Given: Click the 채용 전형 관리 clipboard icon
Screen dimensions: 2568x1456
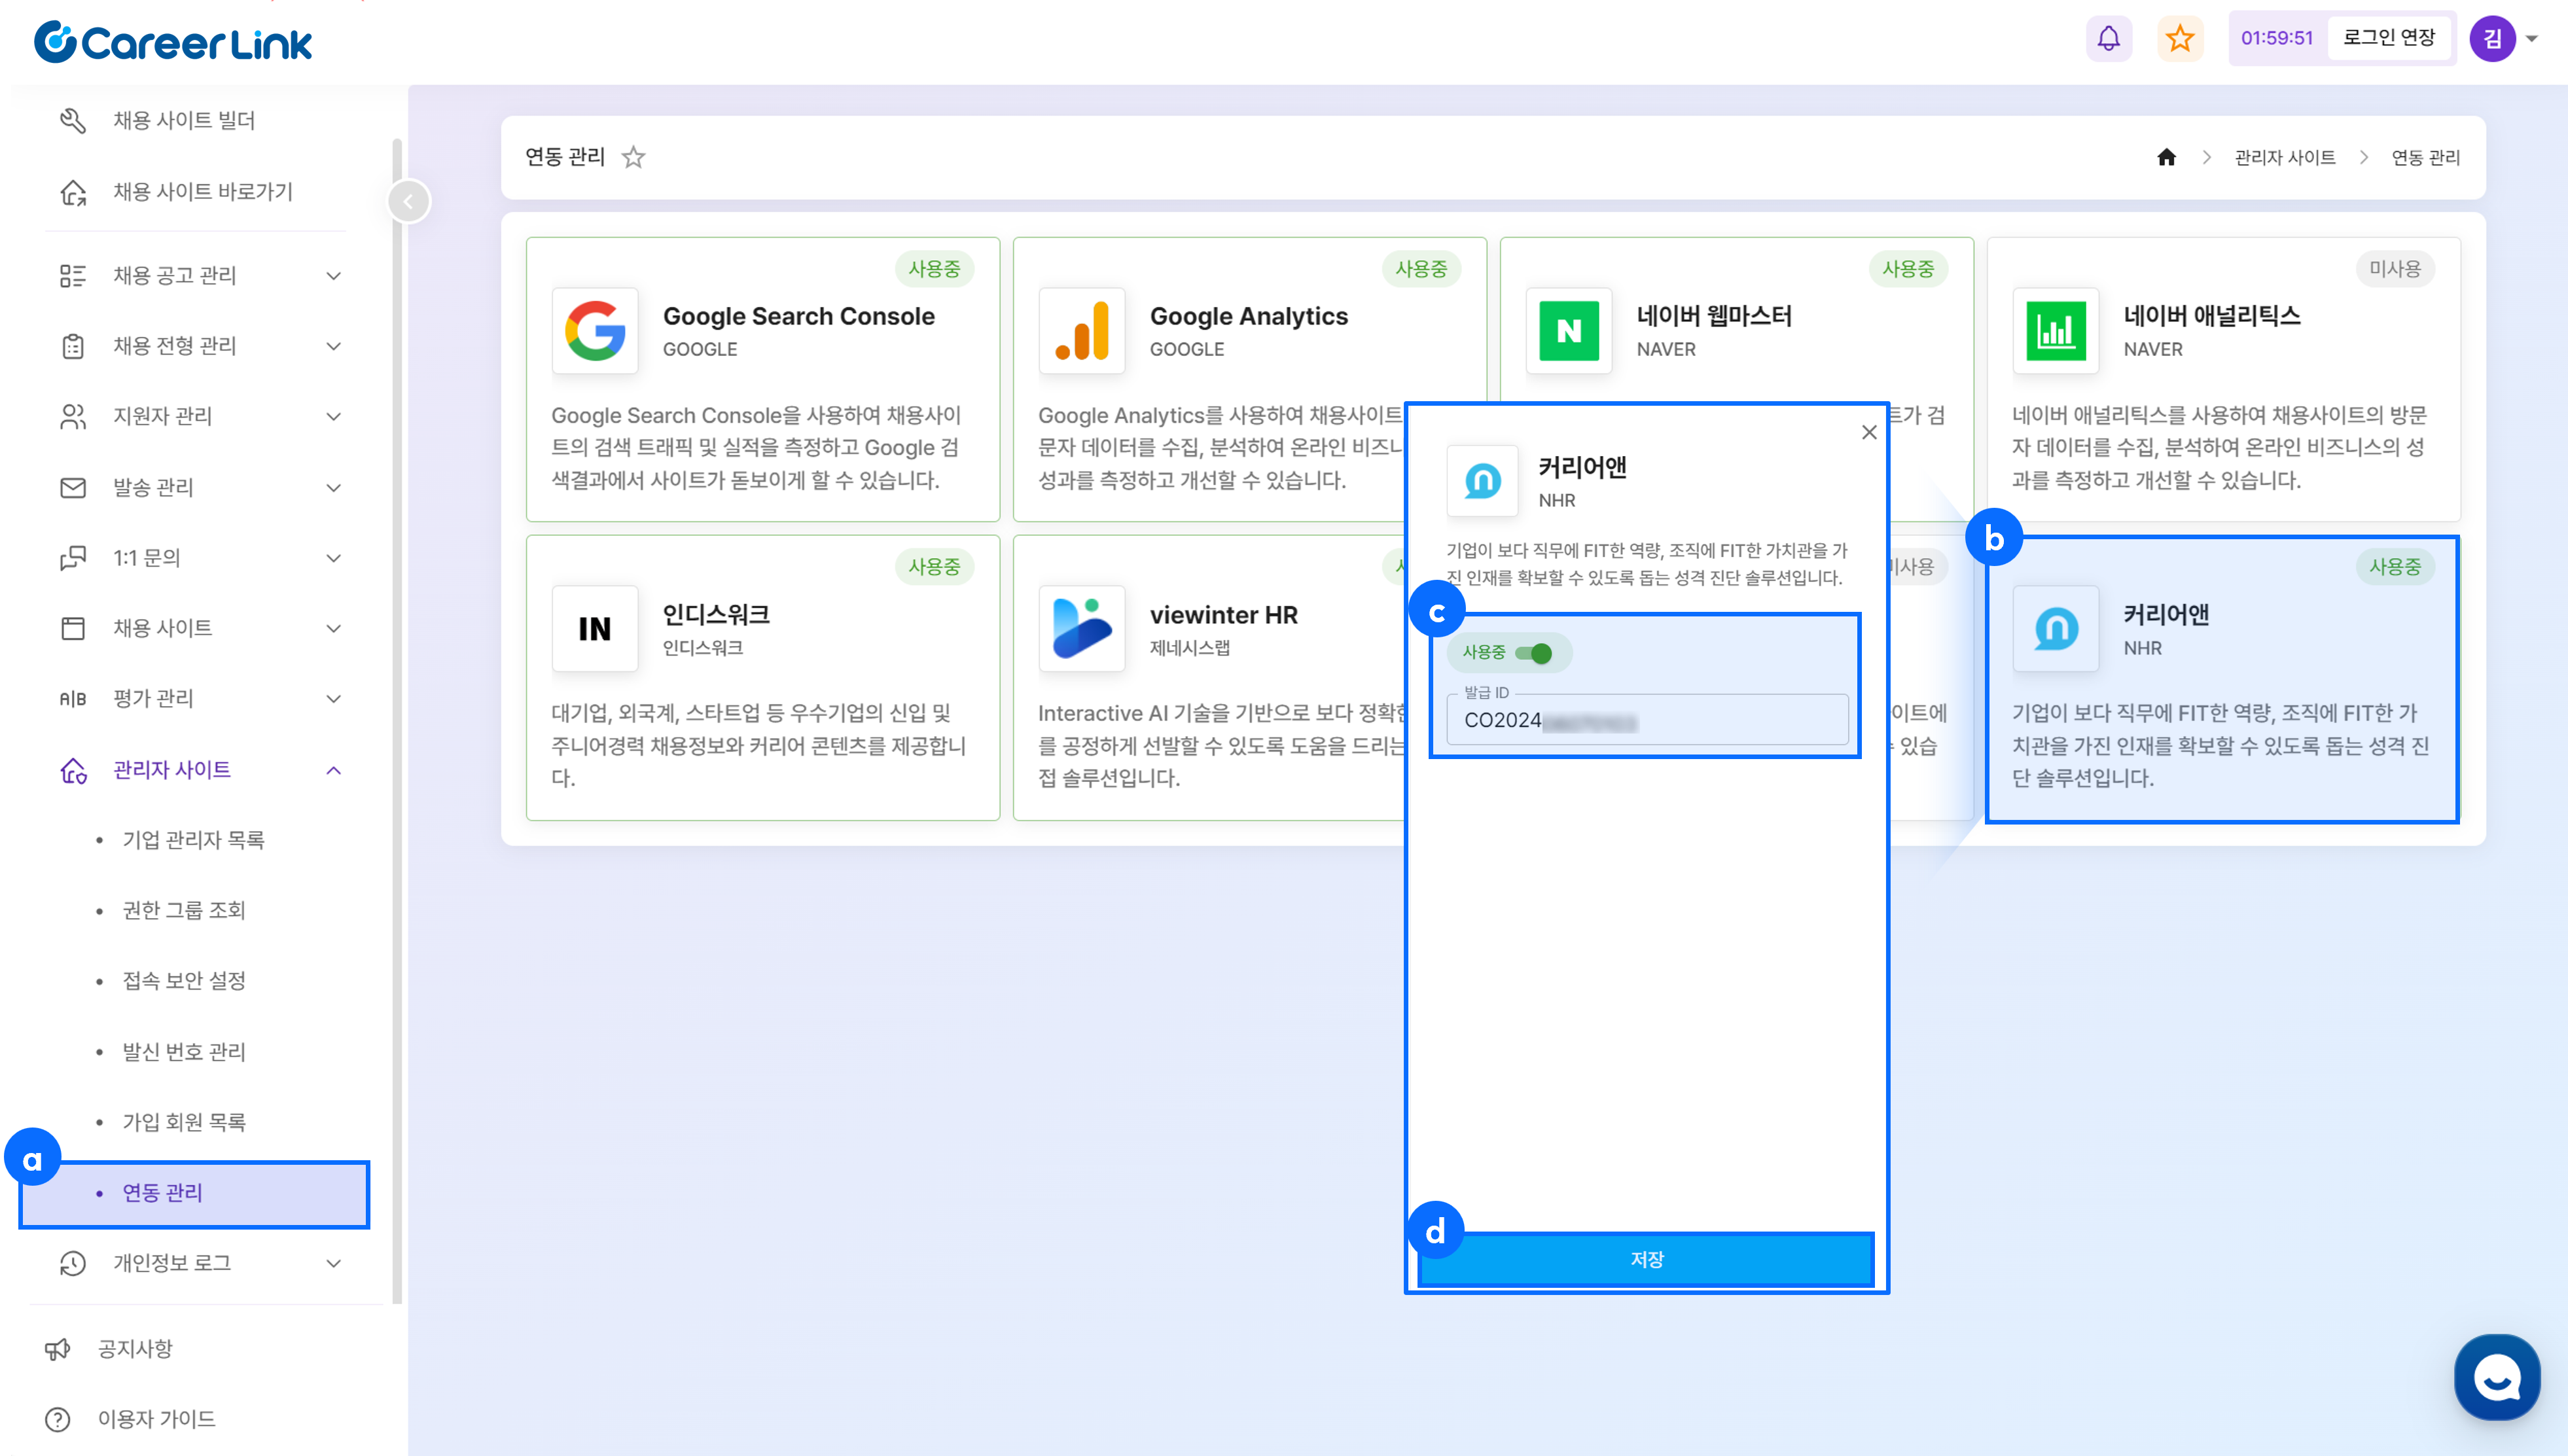Looking at the screenshot, I should (73, 346).
